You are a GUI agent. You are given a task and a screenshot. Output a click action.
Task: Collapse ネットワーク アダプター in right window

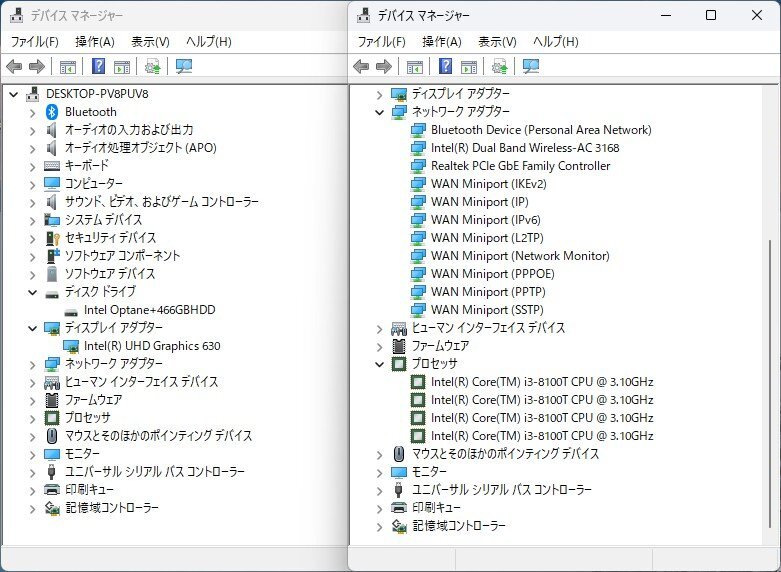click(x=380, y=113)
